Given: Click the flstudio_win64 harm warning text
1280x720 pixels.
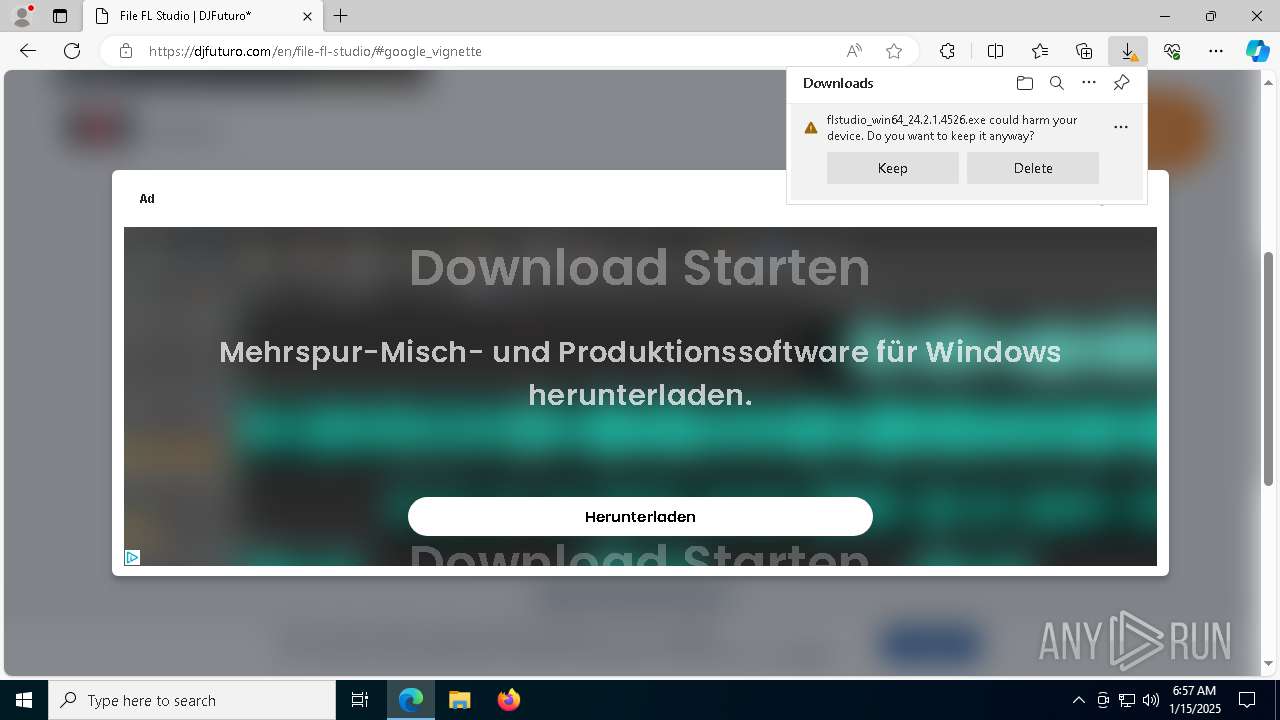Looking at the screenshot, I should click(952, 127).
